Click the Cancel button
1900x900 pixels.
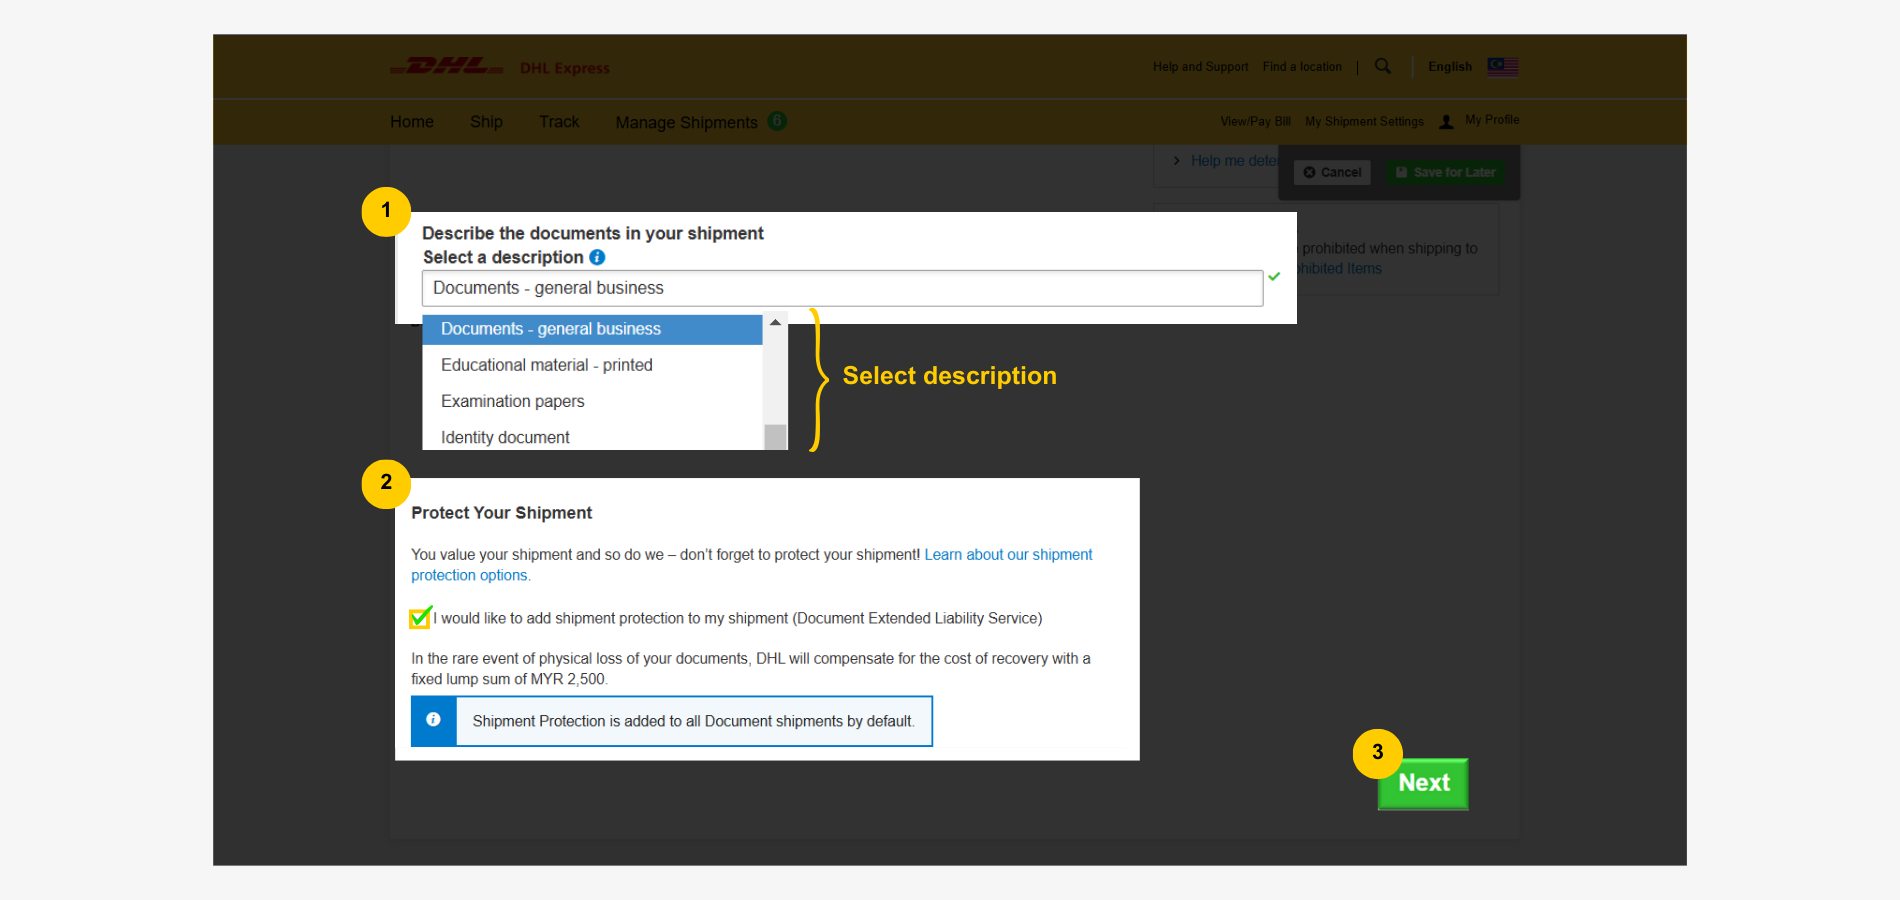1332,172
